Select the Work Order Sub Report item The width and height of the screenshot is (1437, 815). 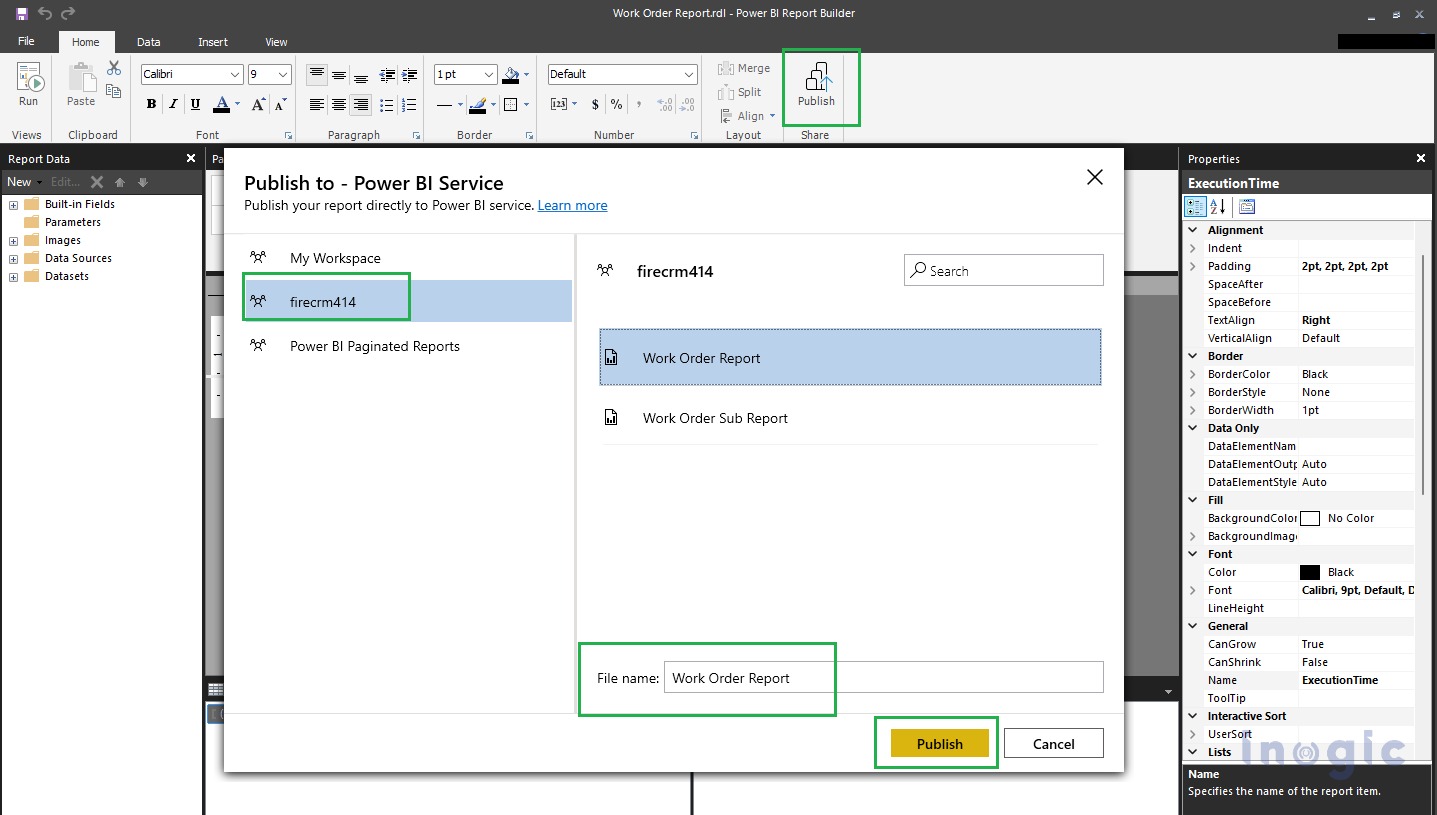pyautogui.click(x=716, y=418)
